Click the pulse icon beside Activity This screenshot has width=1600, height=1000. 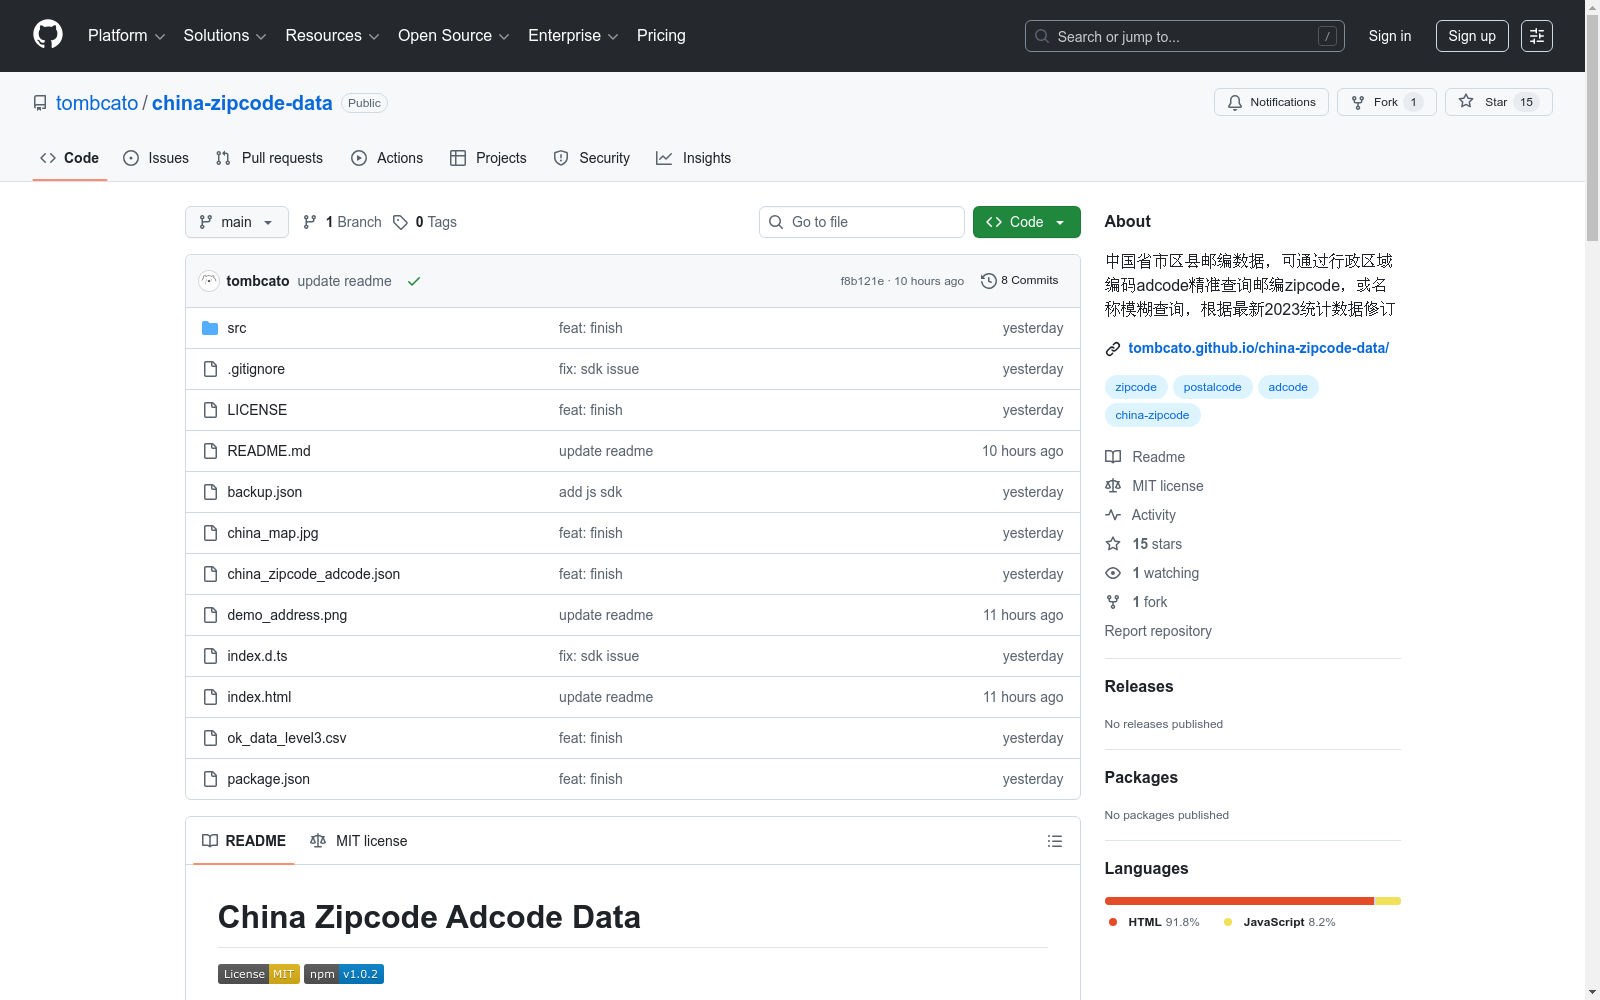[x=1113, y=515]
